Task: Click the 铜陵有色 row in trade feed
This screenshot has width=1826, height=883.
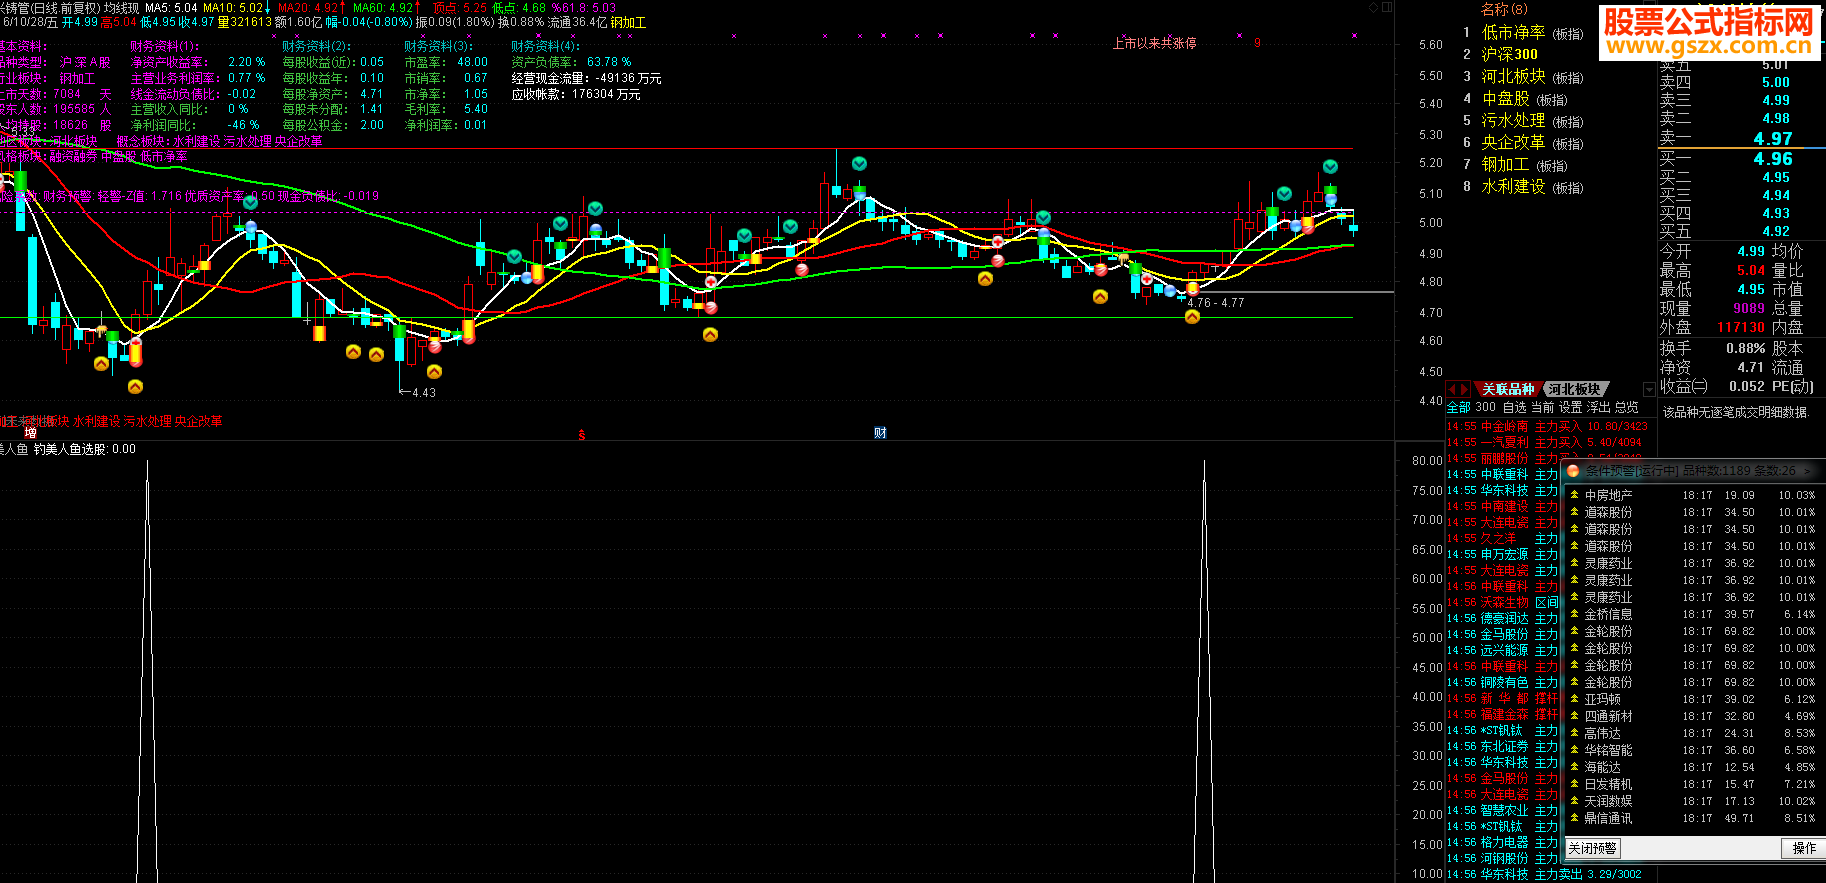Action: tap(1503, 682)
